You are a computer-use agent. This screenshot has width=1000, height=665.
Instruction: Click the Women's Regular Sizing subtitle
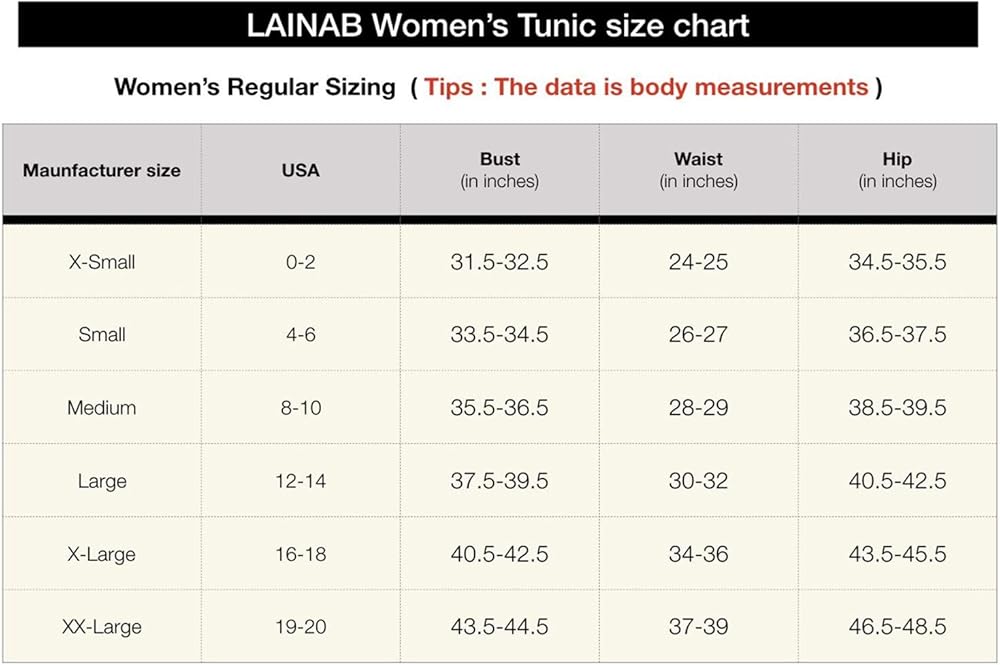255,86
